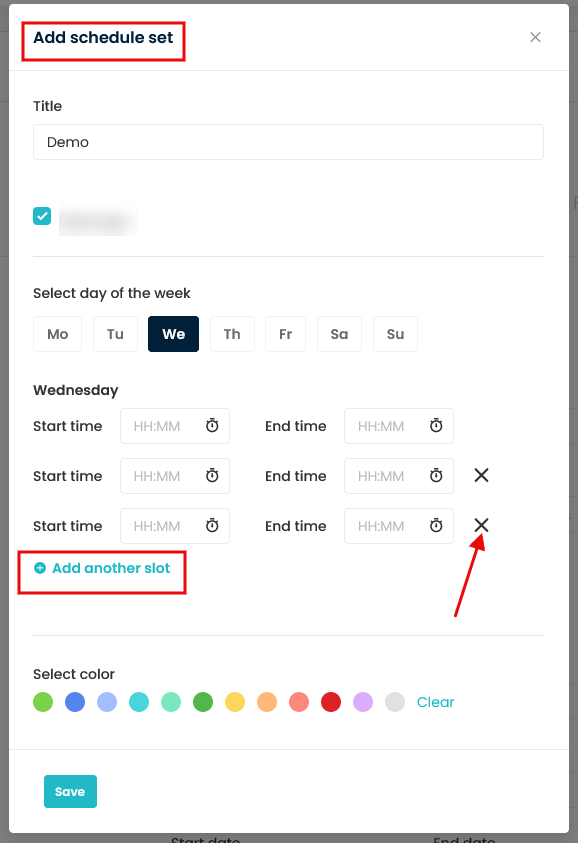Image resolution: width=578 pixels, height=843 pixels.
Task: Remove the second time slot row
Action: (481, 475)
